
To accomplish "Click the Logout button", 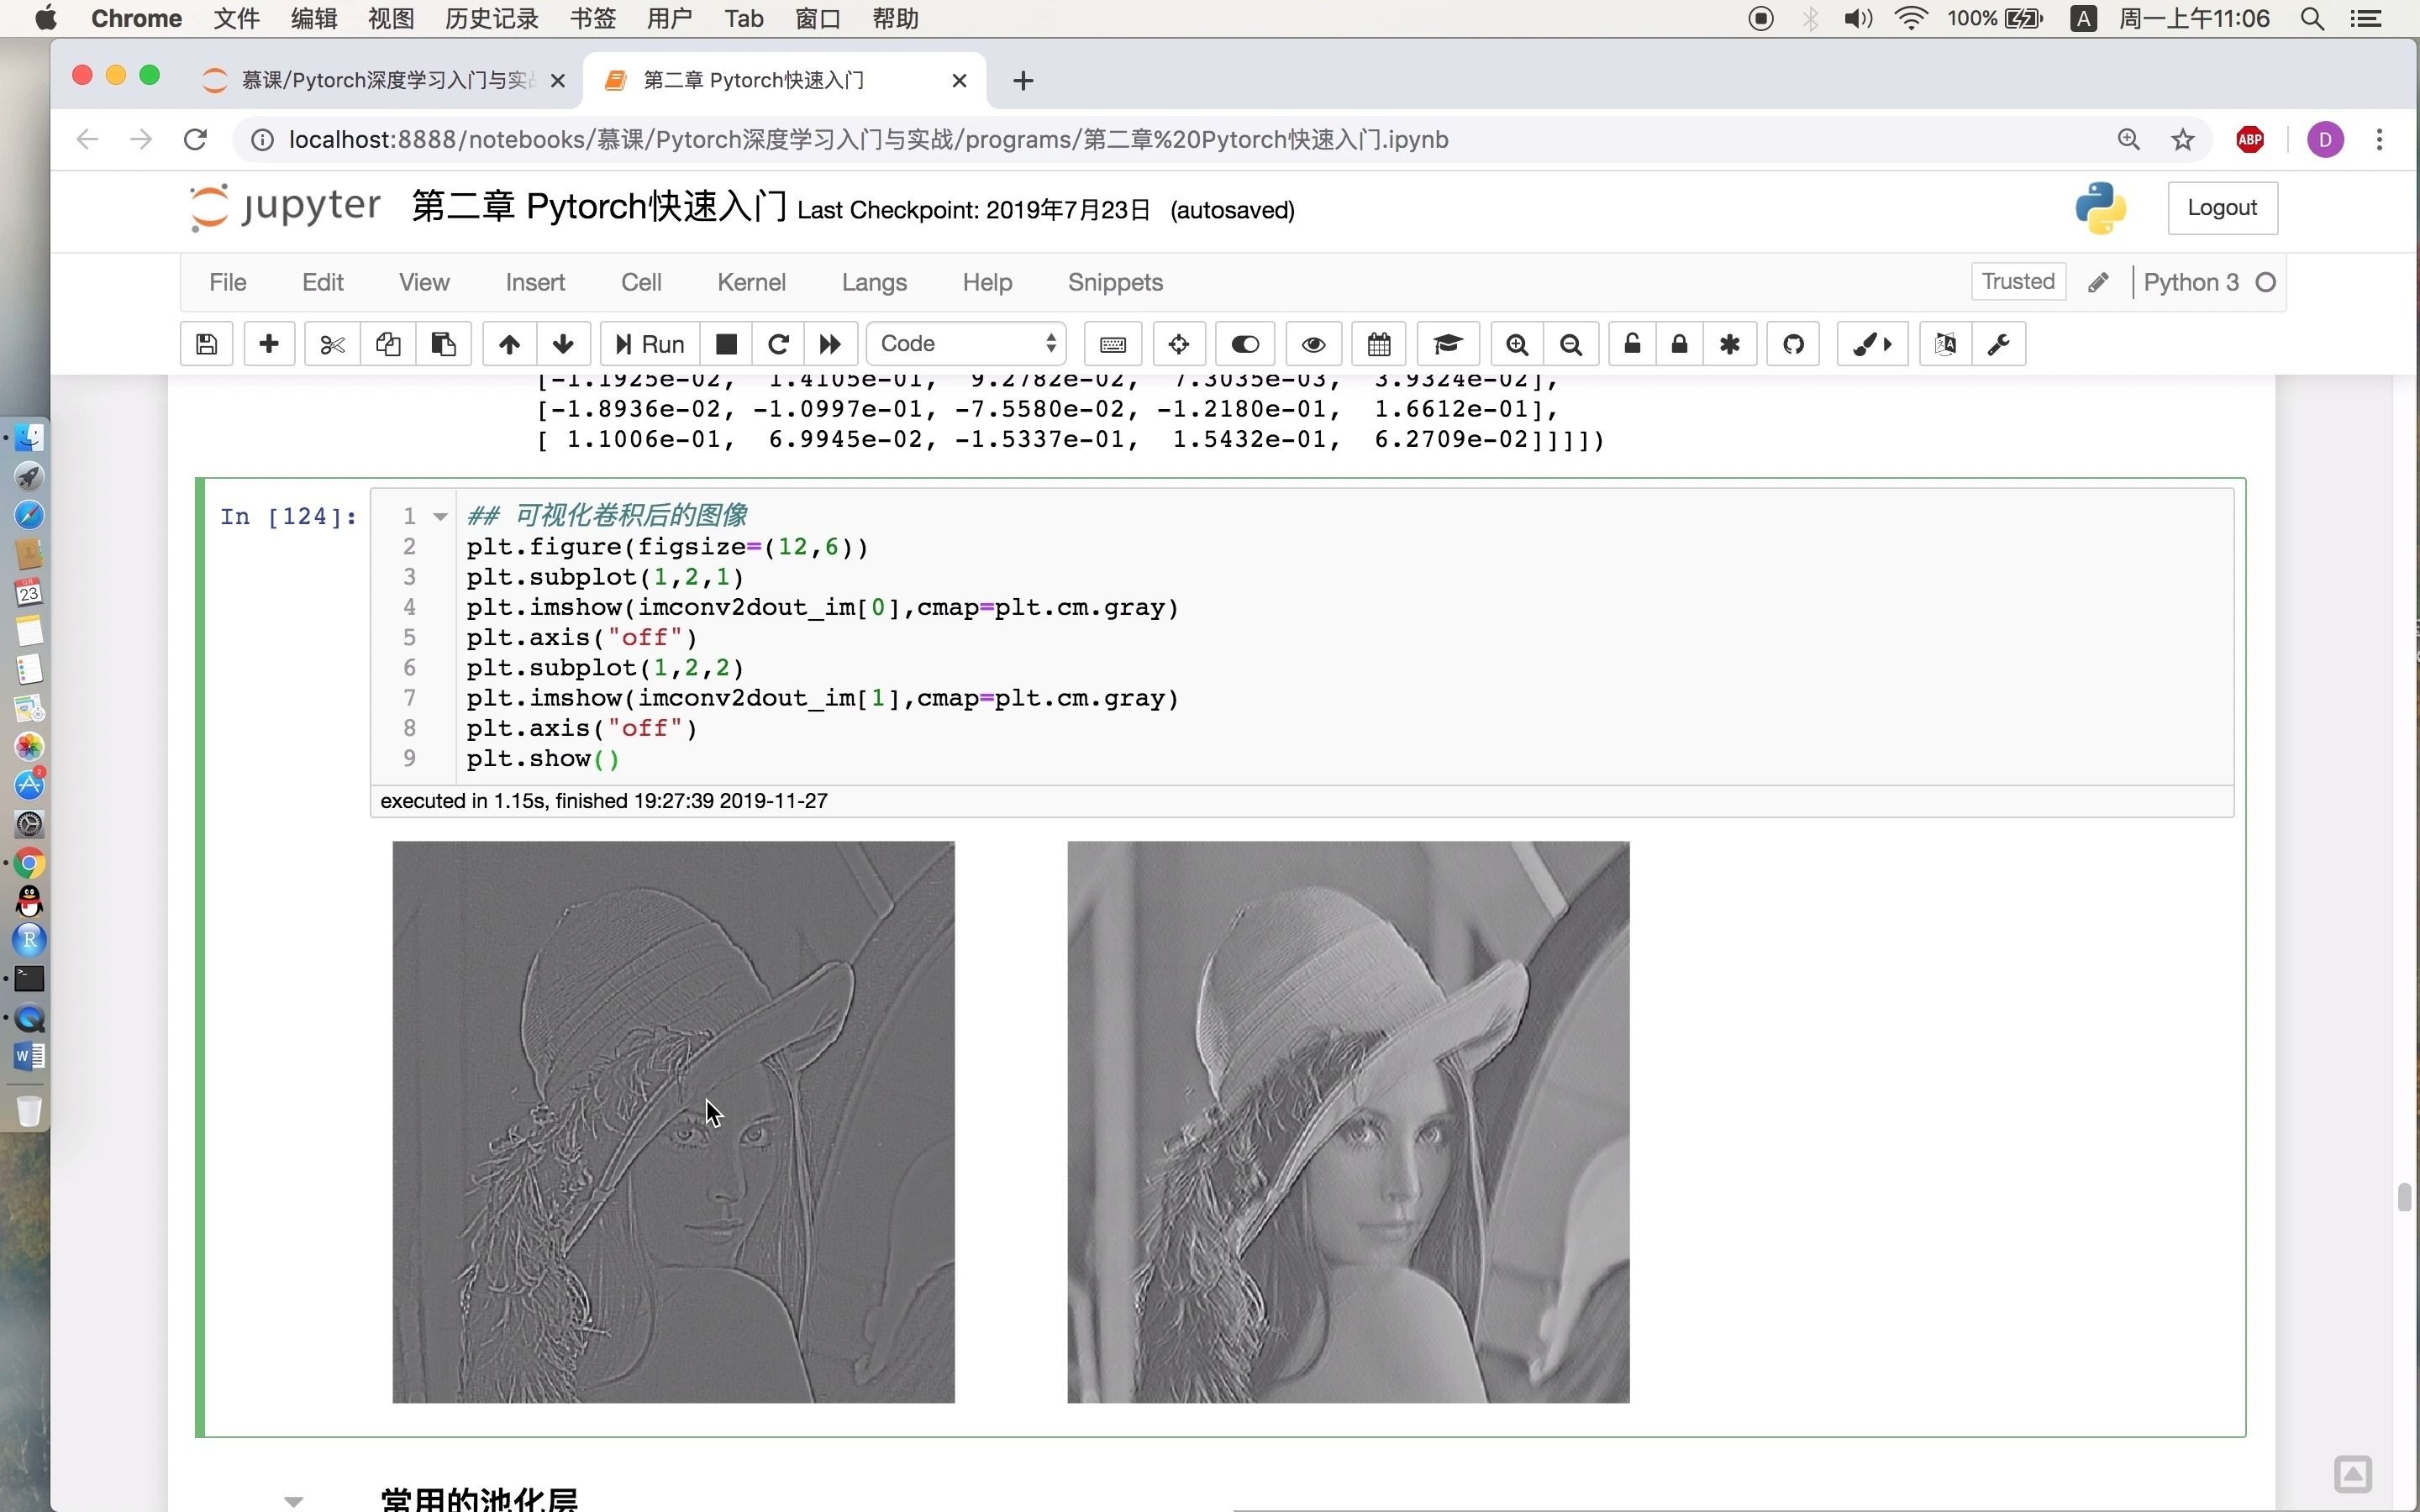I will (2221, 208).
